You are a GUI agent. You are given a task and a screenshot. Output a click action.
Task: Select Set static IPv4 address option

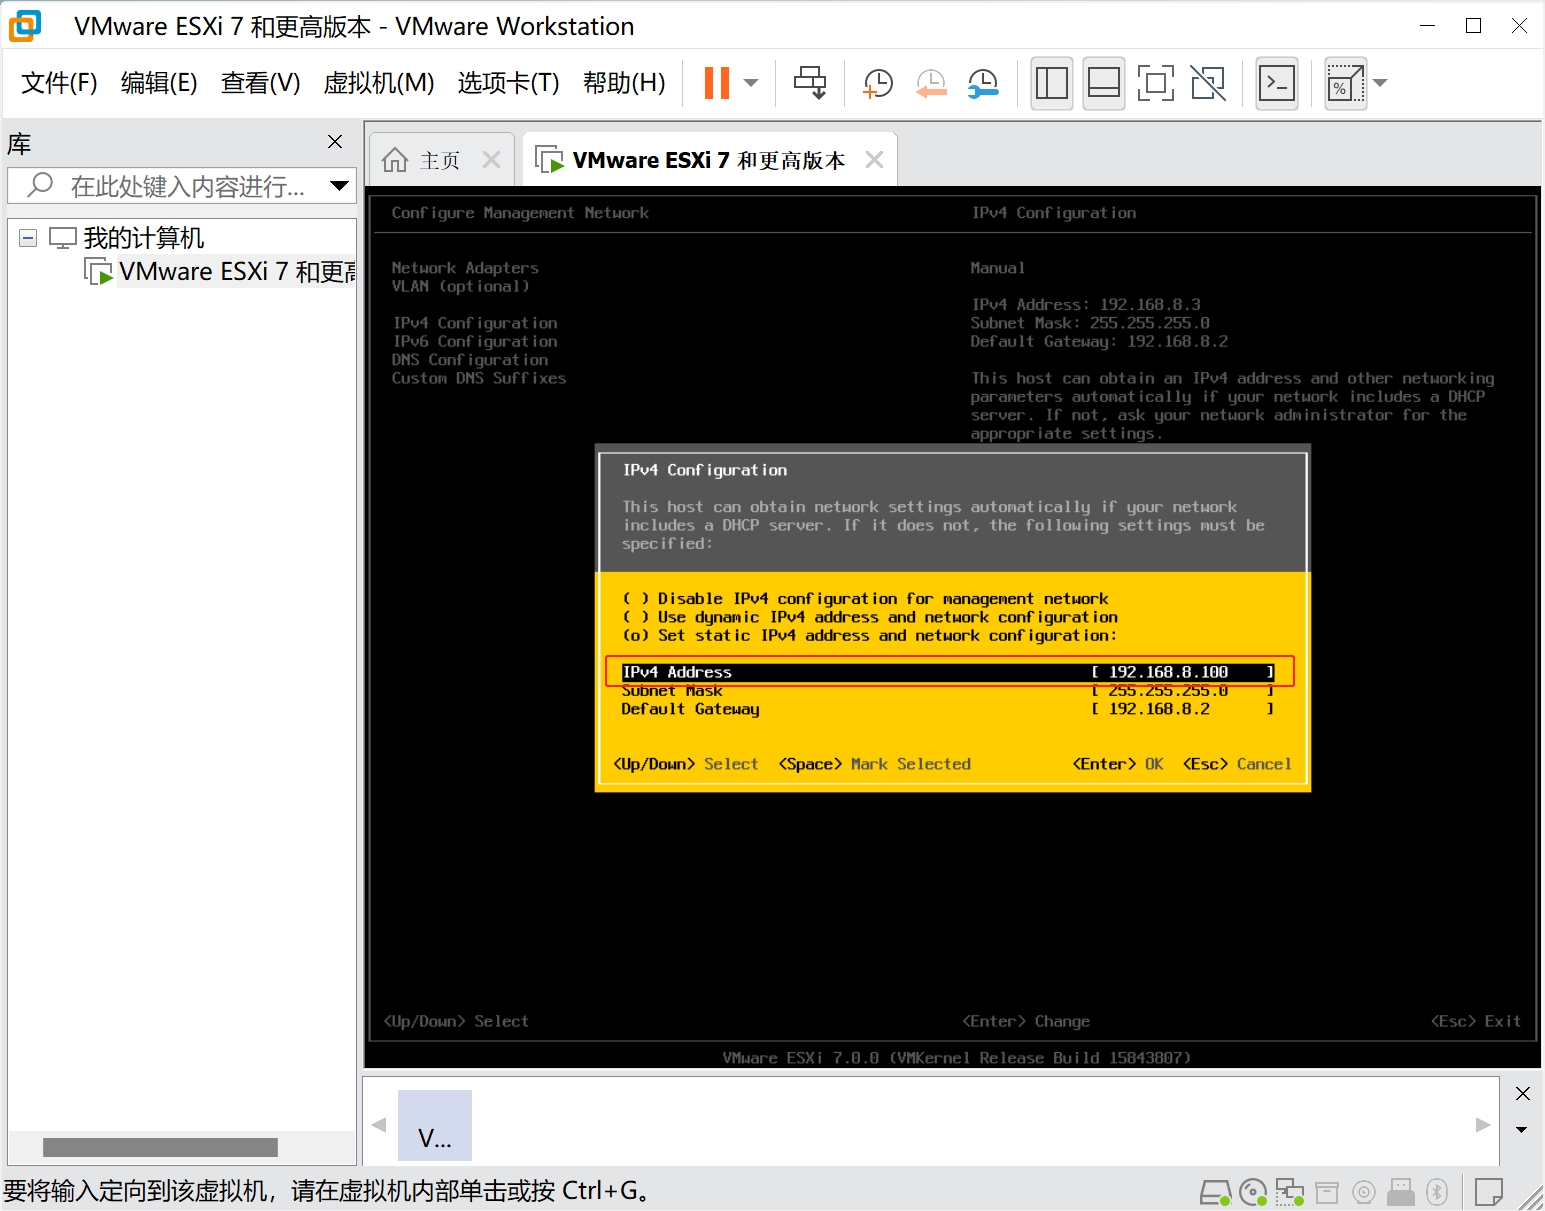(636, 636)
